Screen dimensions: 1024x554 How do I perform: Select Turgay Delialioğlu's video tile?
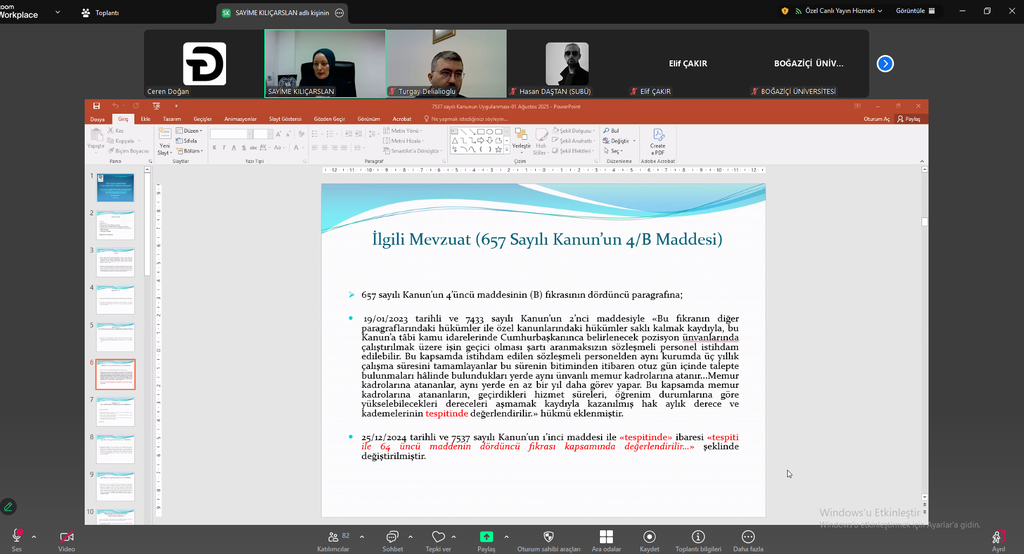446,63
